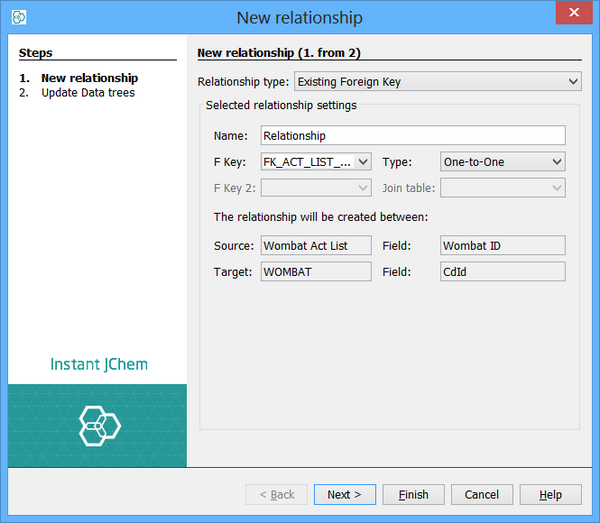Select the Target field showing WOMBAT
This screenshot has height=523, width=600.
click(316, 271)
